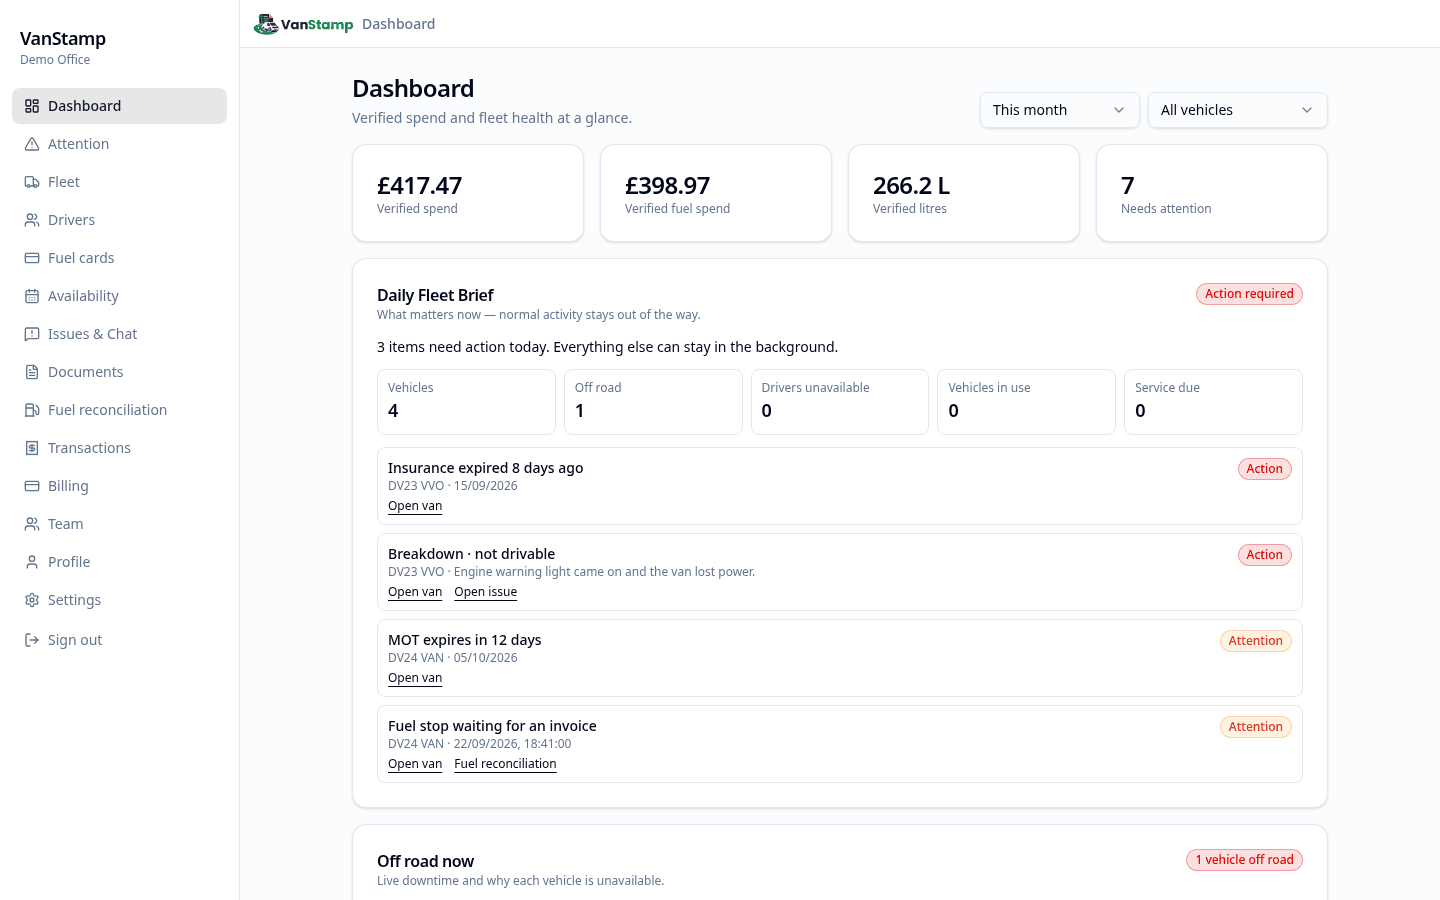The height and width of the screenshot is (900, 1440).
Task: Open Billing section
Action: [120, 486]
